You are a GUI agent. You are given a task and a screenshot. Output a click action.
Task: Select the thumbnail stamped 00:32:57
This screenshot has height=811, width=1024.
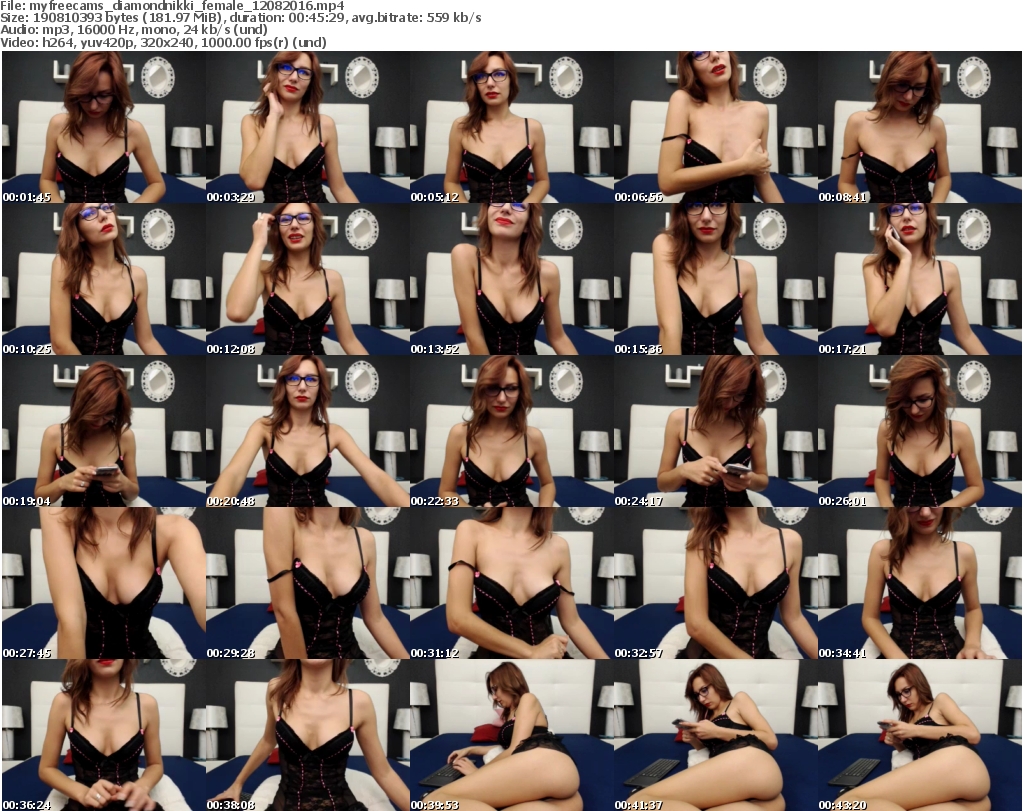[715, 583]
